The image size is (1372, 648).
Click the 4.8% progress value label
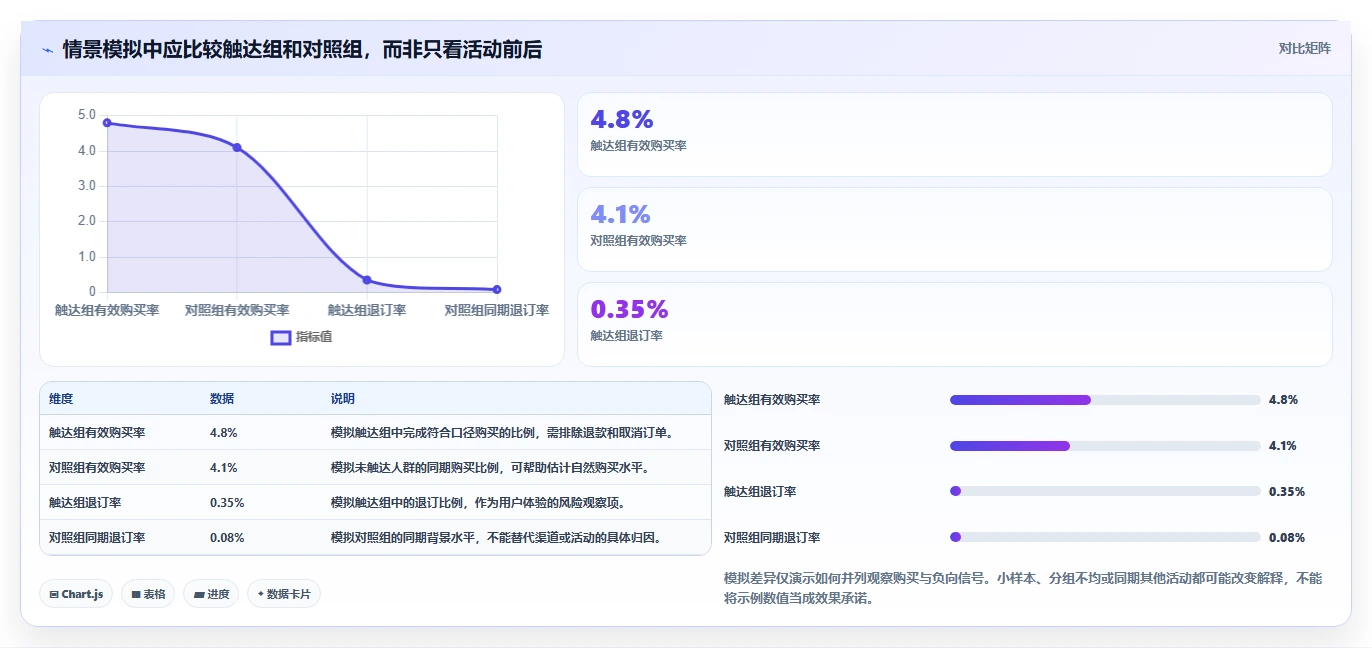tap(1283, 400)
